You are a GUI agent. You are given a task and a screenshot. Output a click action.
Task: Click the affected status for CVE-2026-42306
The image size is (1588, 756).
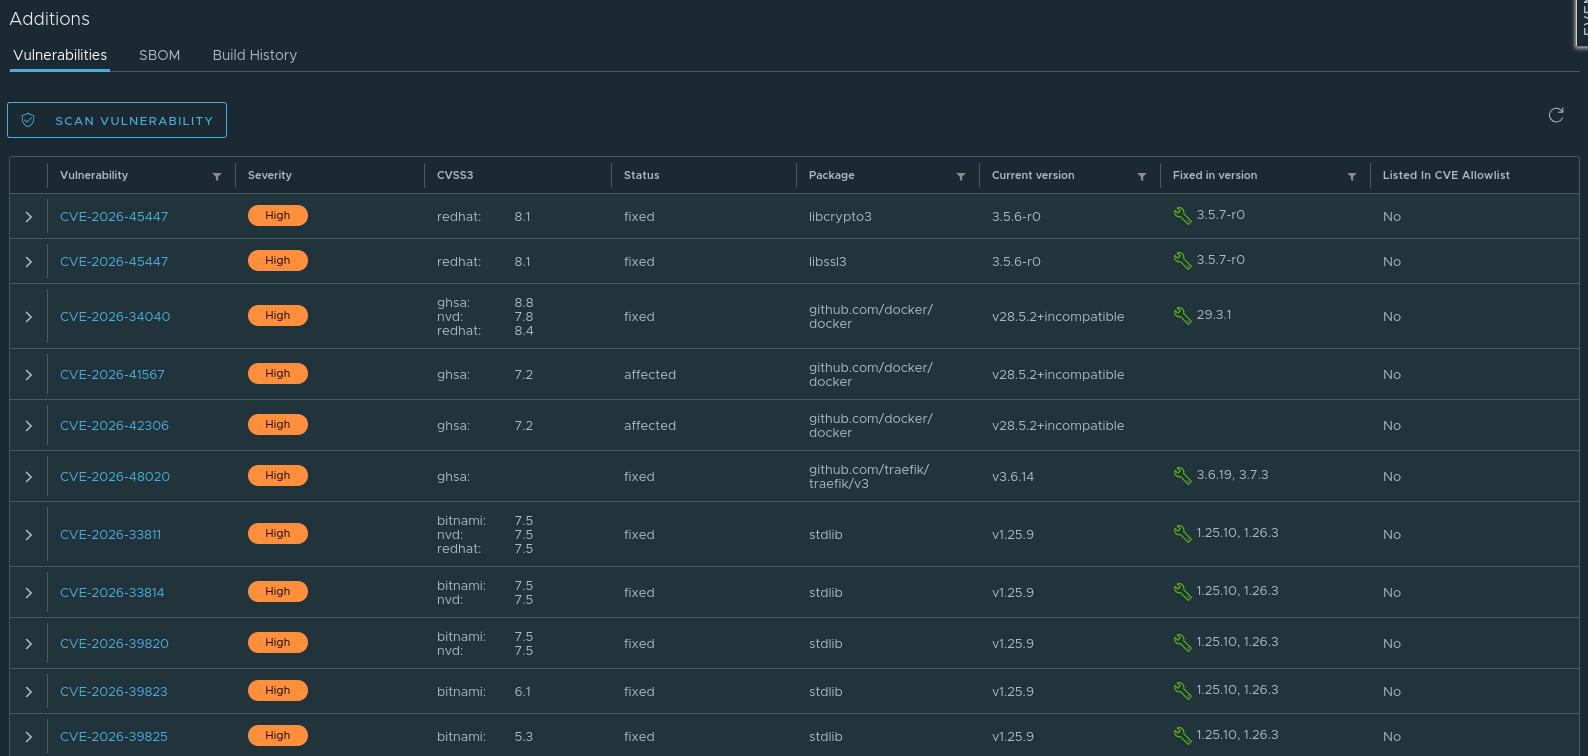pyautogui.click(x=650, y=425)
